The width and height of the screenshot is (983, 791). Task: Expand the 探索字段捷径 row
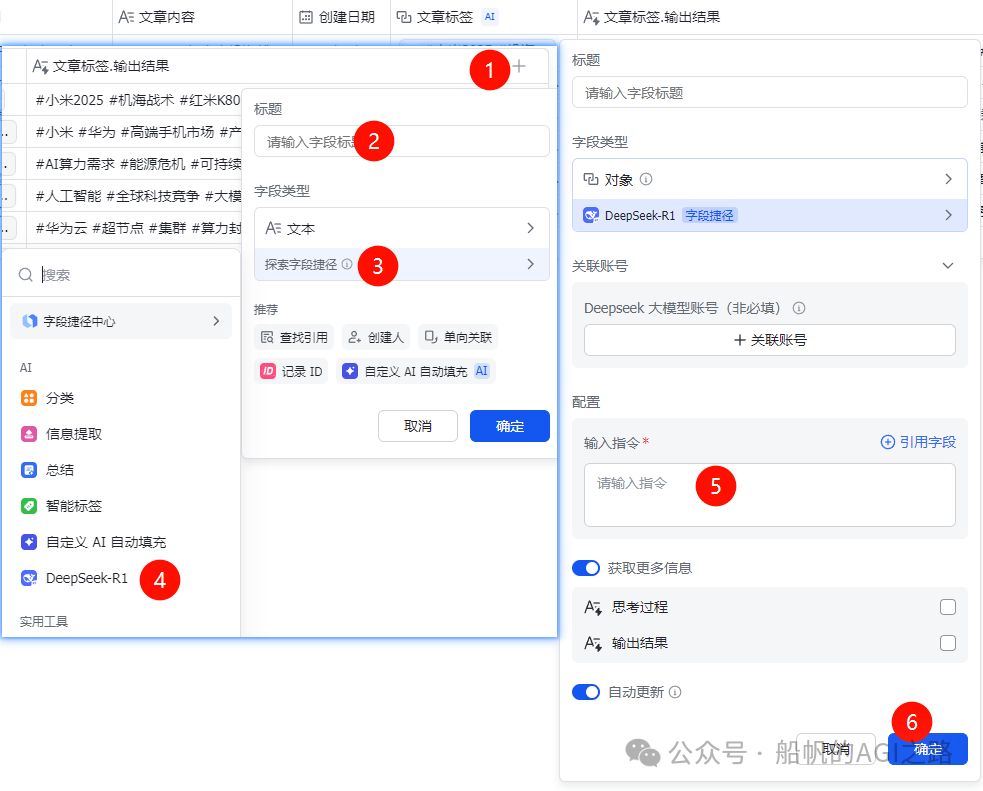tap(402, 264)
